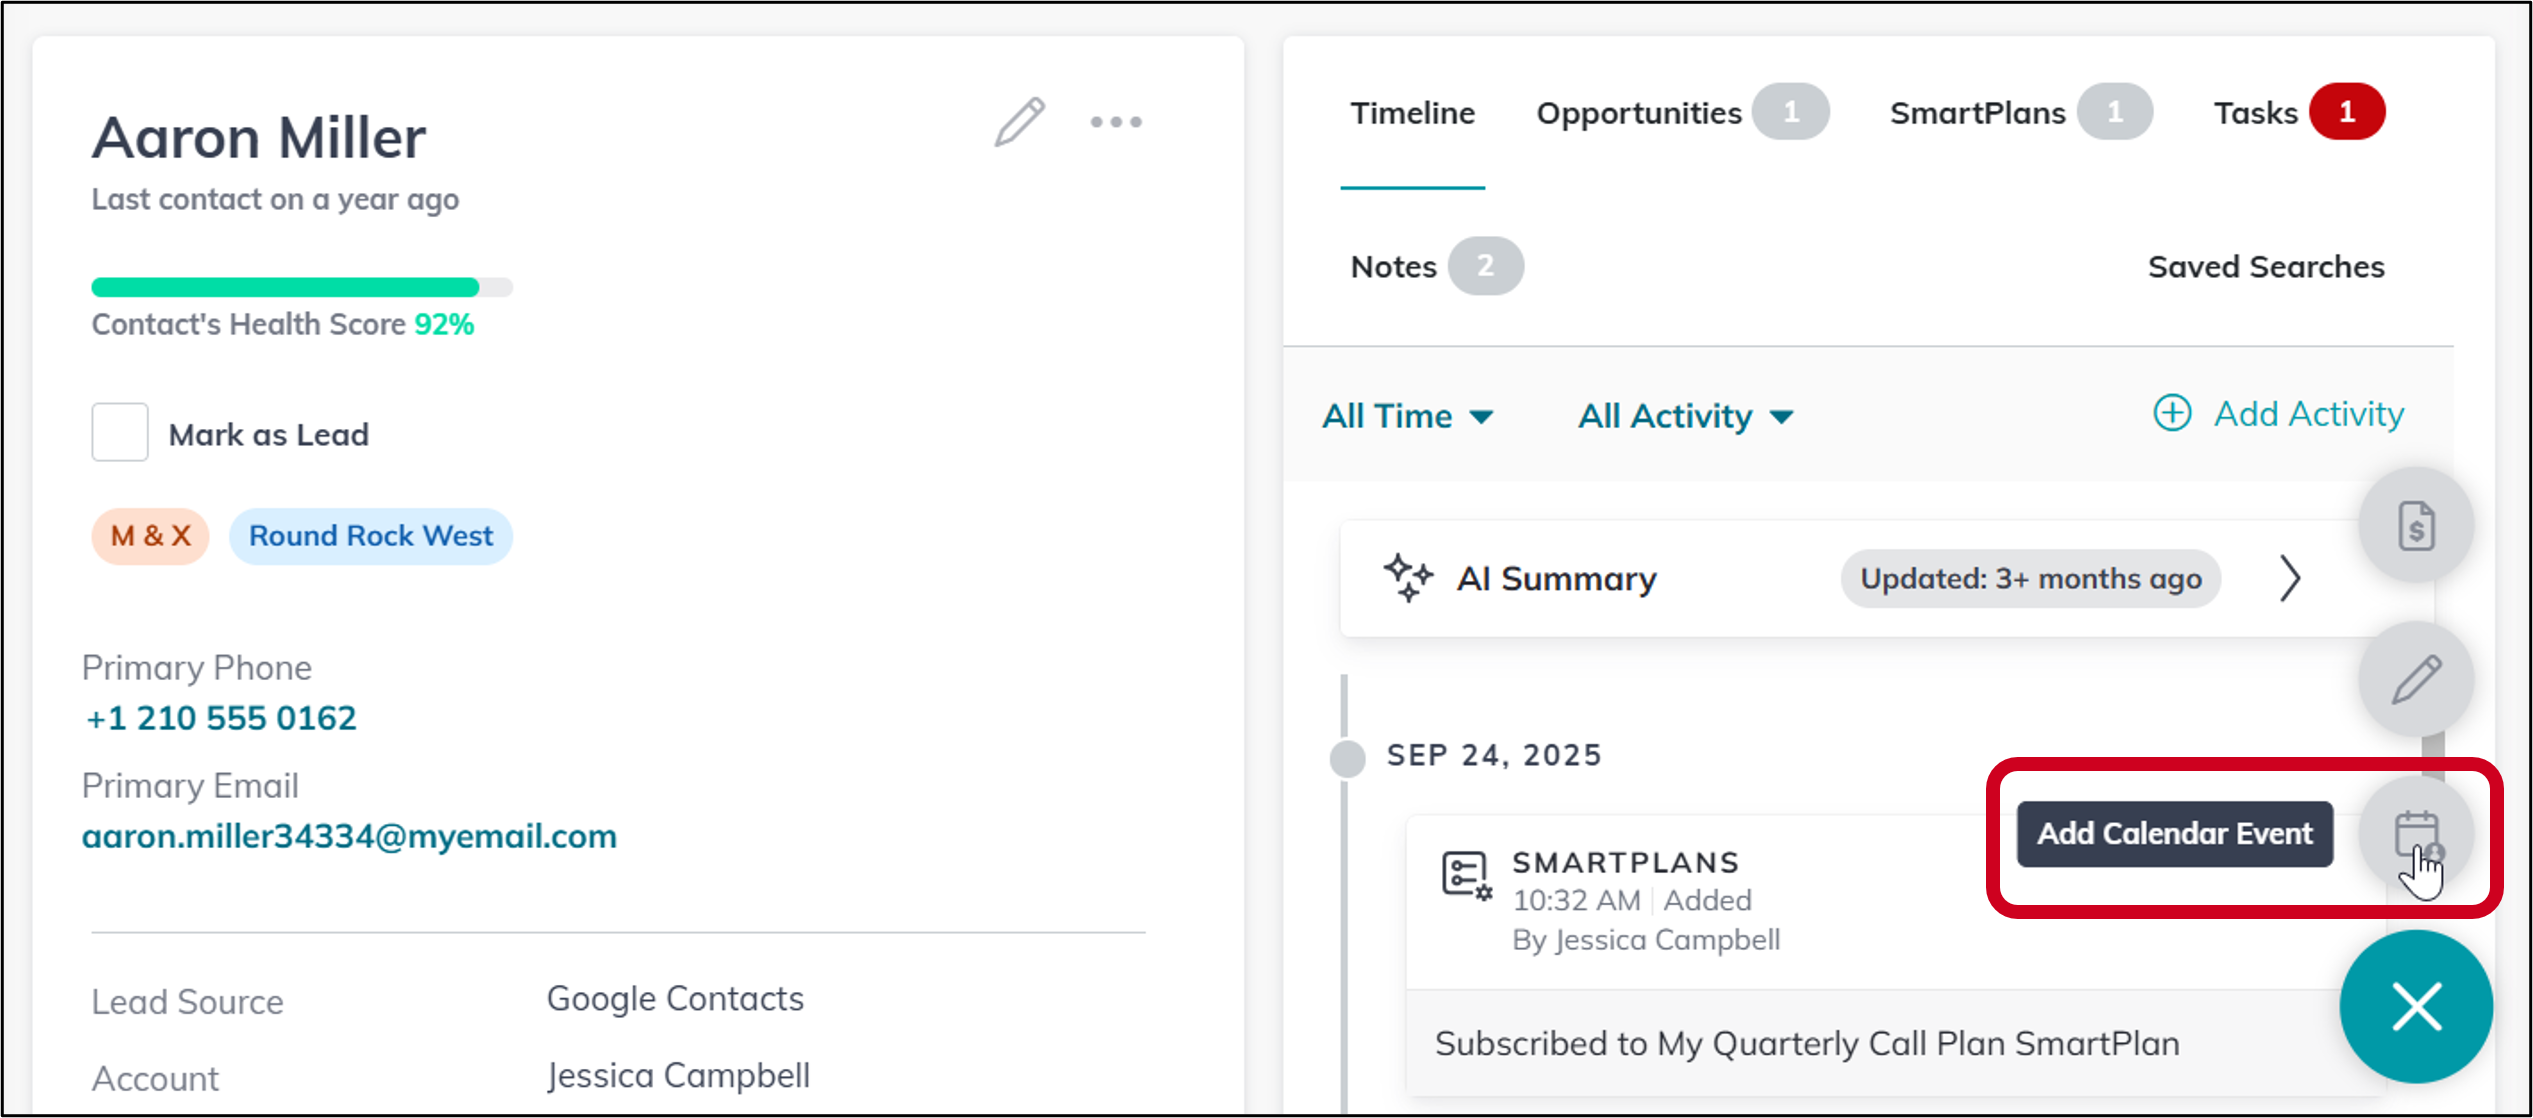The width and height of the screenshot is (2533, 1118).
Task: Click the add opportunity dollar document icon
Action: tap(2416, 525)
